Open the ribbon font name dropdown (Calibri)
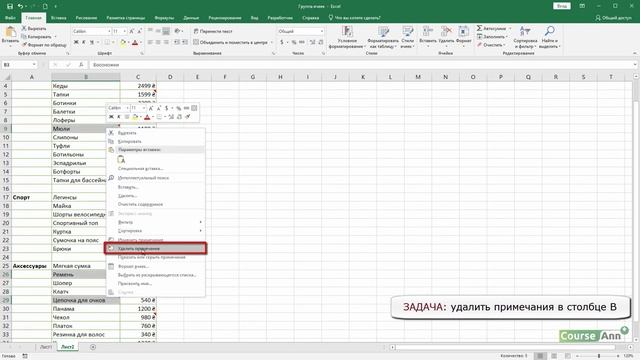640x360 pixels. click(109, 31)
